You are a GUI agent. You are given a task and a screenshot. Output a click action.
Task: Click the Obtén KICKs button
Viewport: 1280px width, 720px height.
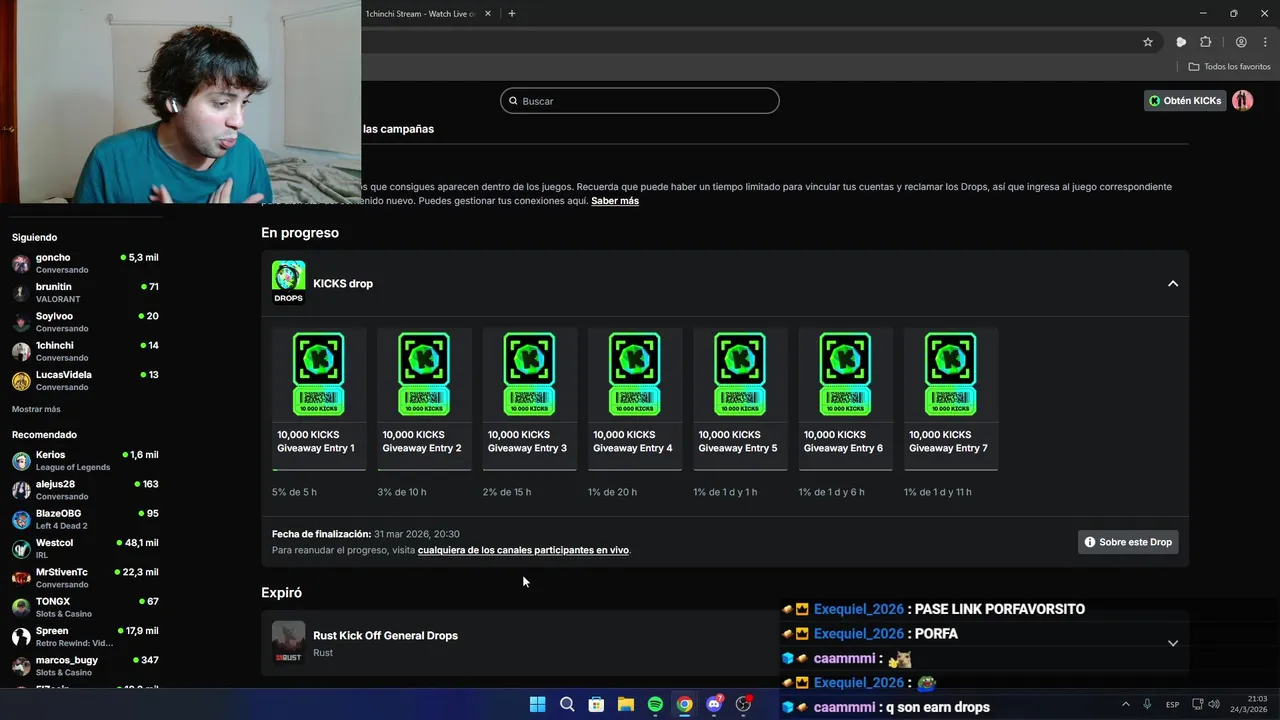1185,101
